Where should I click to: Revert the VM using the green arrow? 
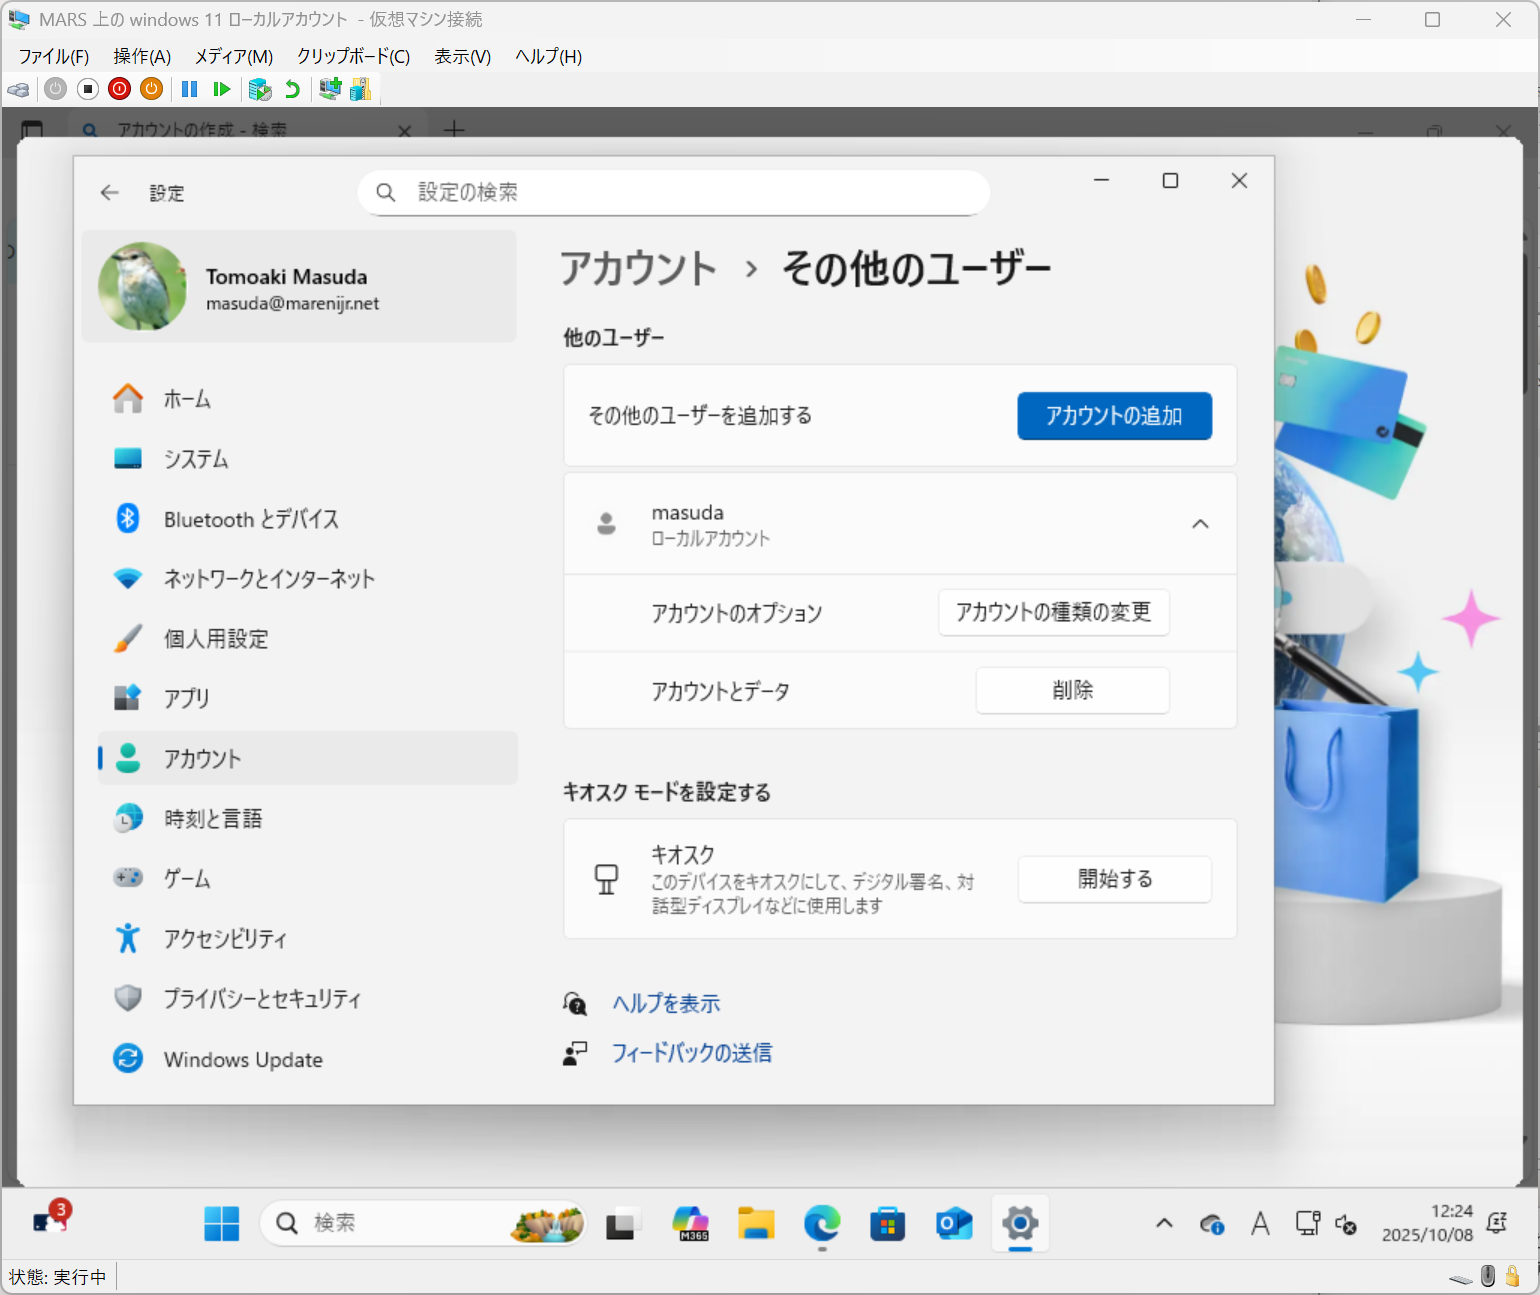tap(292, 89)
